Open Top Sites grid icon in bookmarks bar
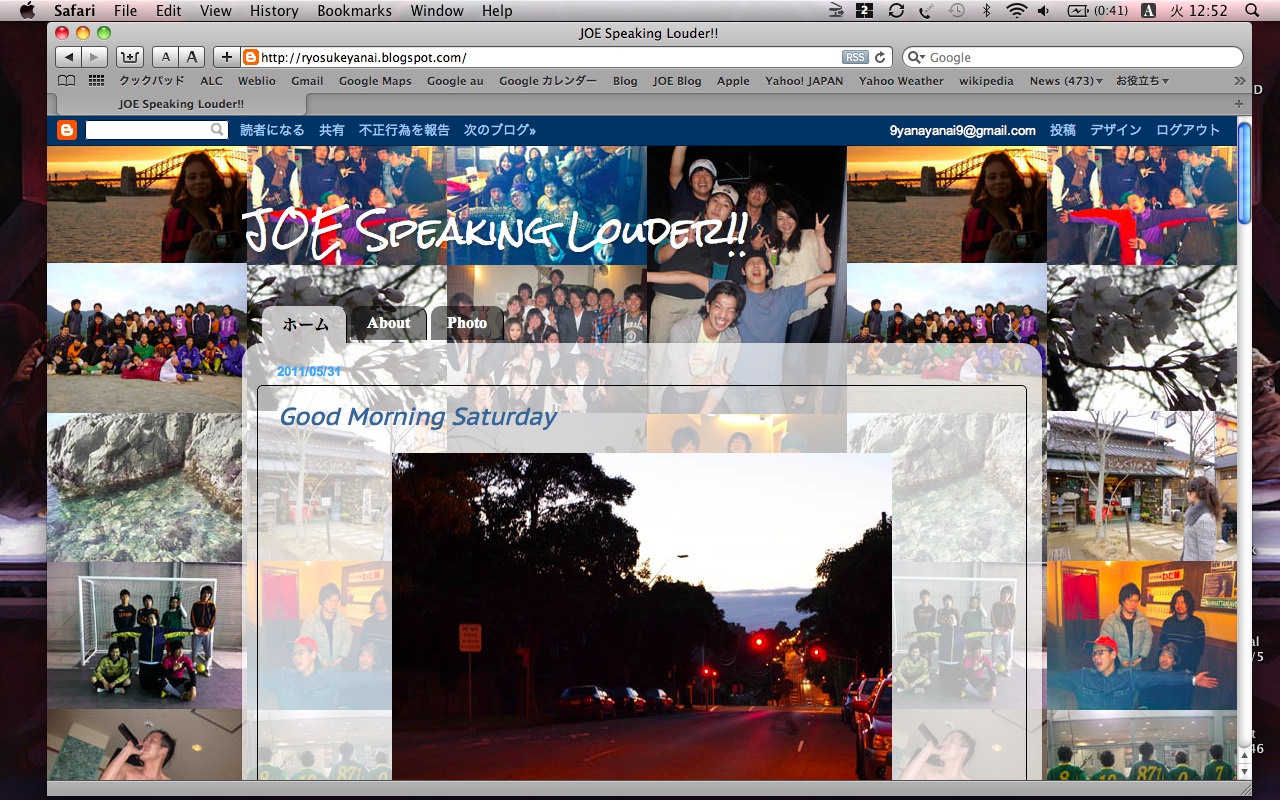The image size is (1280, 800). [x=96, y=81]
